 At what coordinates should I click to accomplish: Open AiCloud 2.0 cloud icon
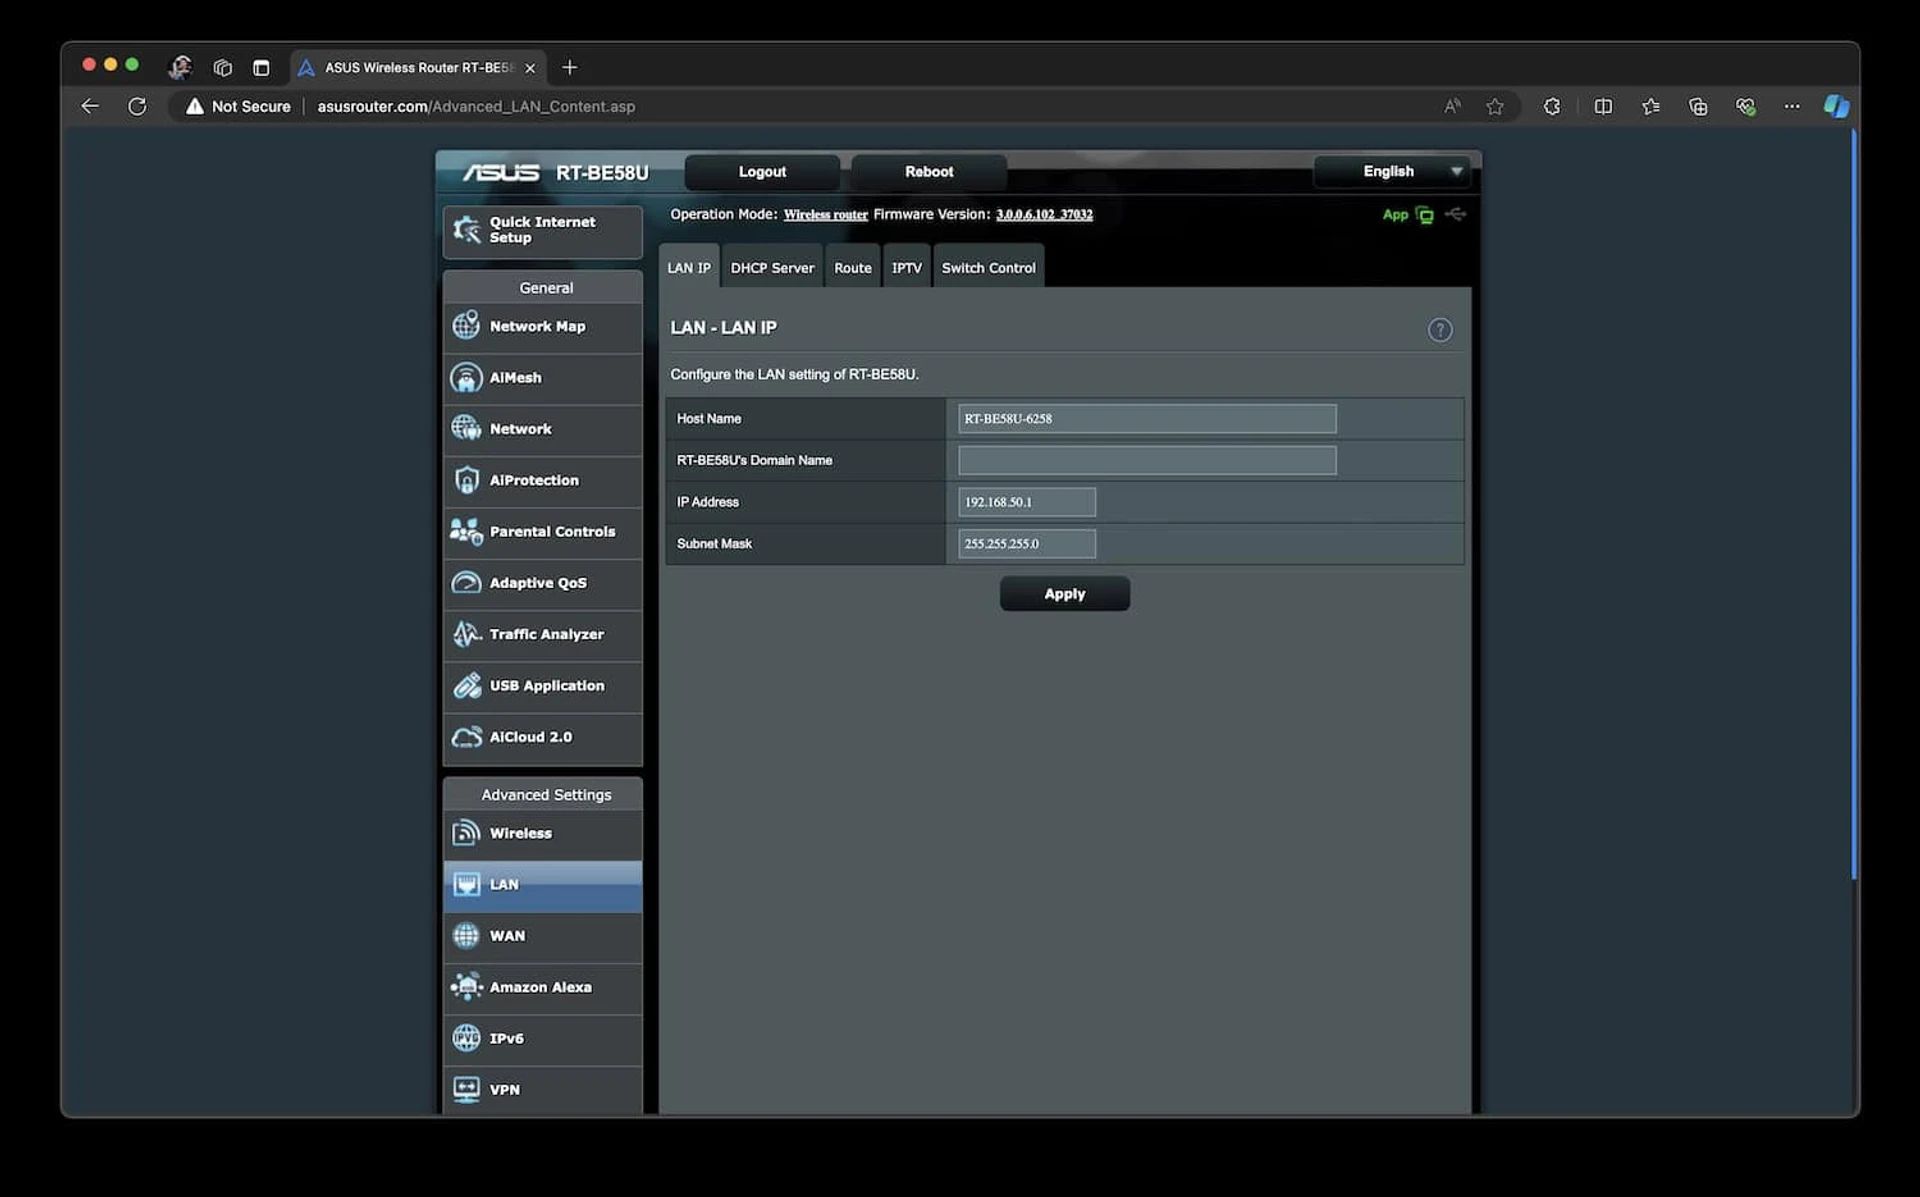pos(466,737)
